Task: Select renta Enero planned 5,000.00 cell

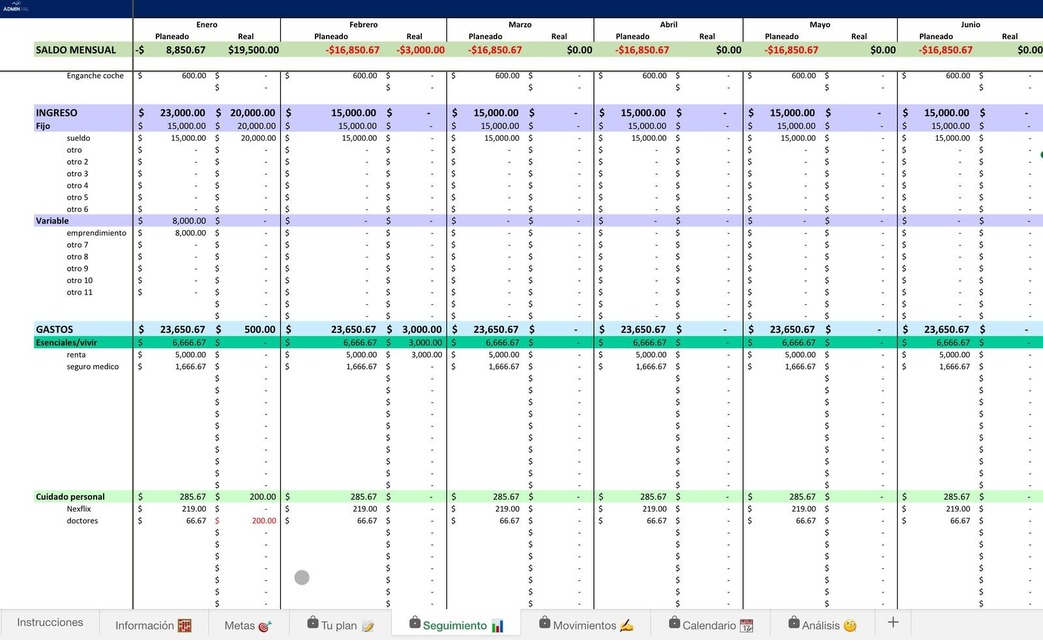Action: [x=190, y=355]
